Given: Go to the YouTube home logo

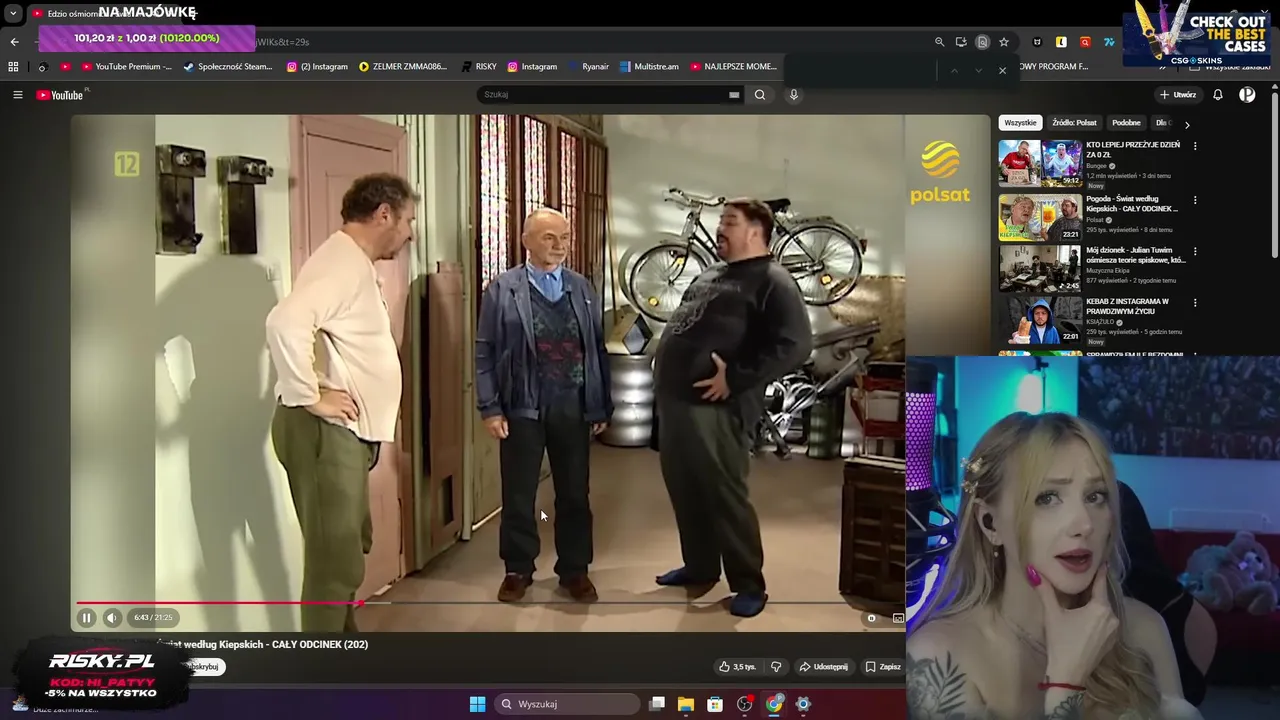Looking at the screenshot, I should pos(60,95).
